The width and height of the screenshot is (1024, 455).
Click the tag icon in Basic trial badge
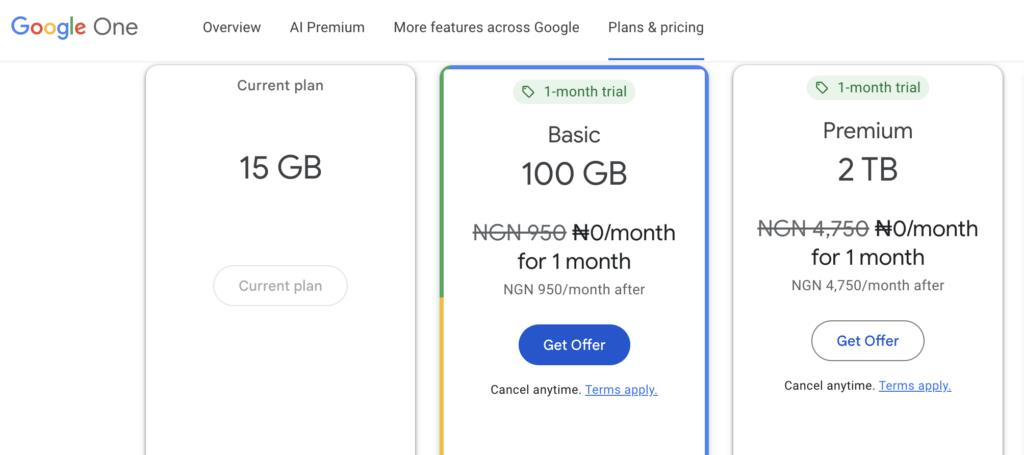click(529, 92)
